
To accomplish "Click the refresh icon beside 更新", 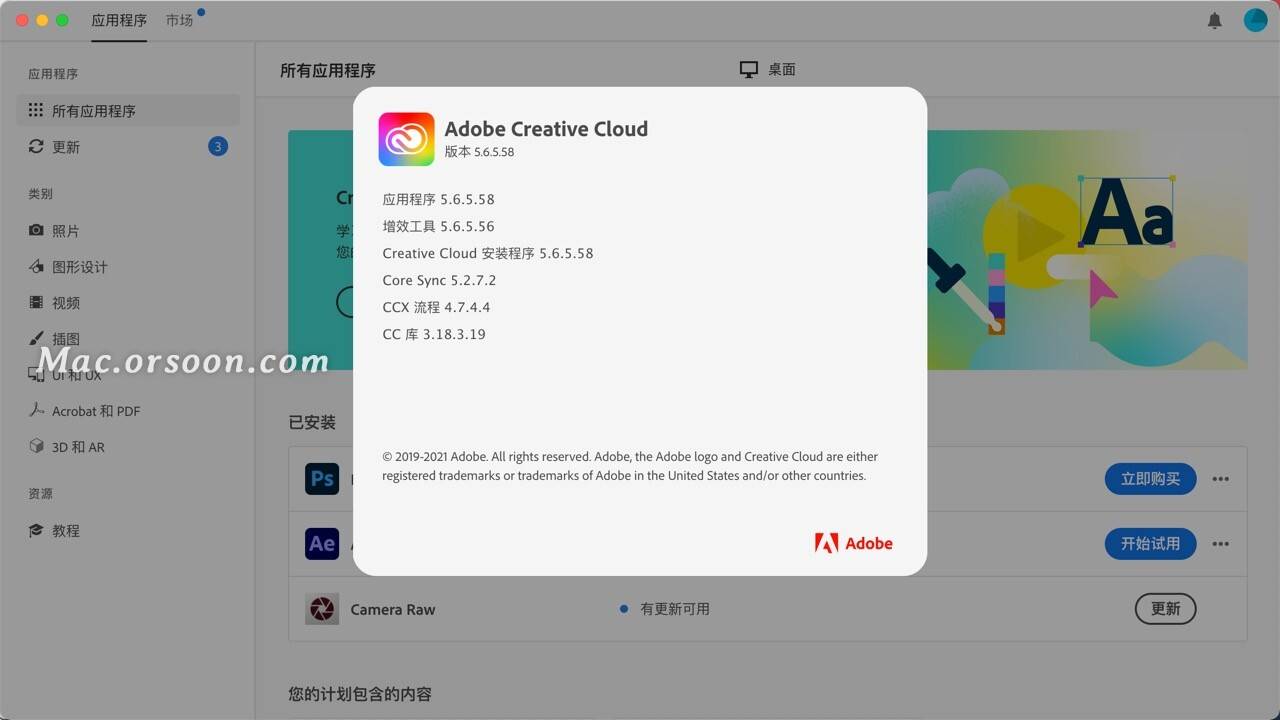I will point(36,146).
